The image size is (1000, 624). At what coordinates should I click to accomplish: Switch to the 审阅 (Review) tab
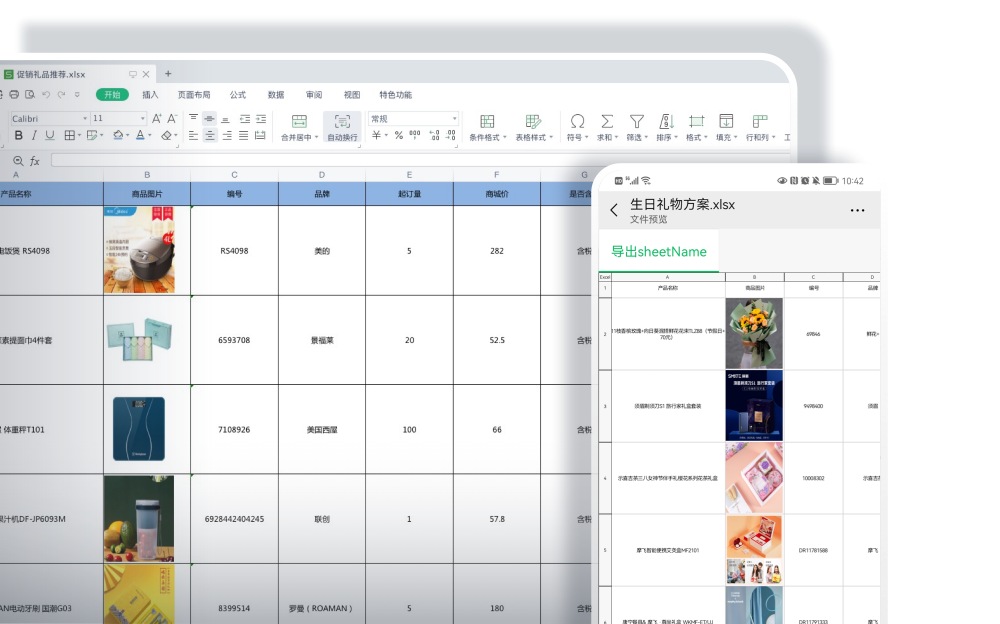coord(314,94)
